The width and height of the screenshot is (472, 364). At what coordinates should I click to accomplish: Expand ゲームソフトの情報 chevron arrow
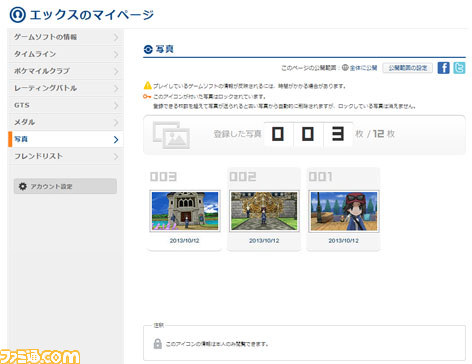point(116,37)
